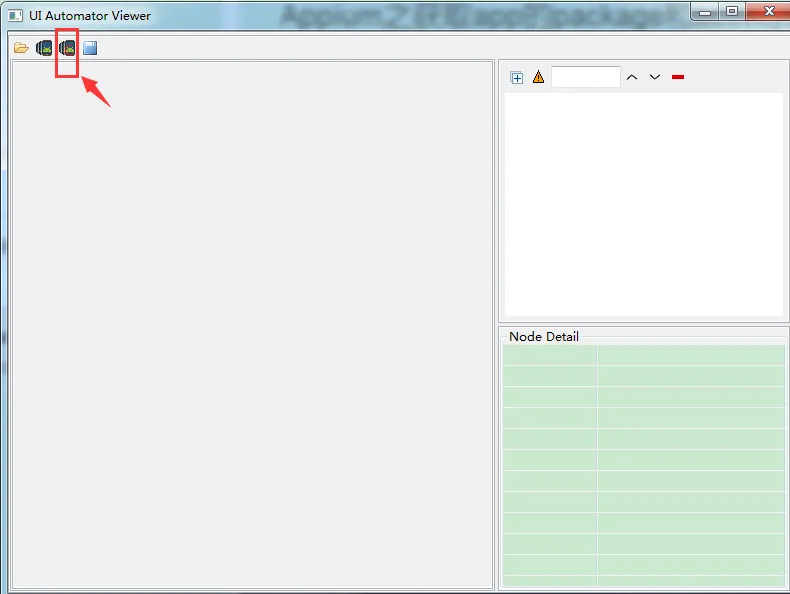Toggle the NAF nodes warning icon
Screen dimensions: 790x594
pyautogui.click(x=539, y=77)
